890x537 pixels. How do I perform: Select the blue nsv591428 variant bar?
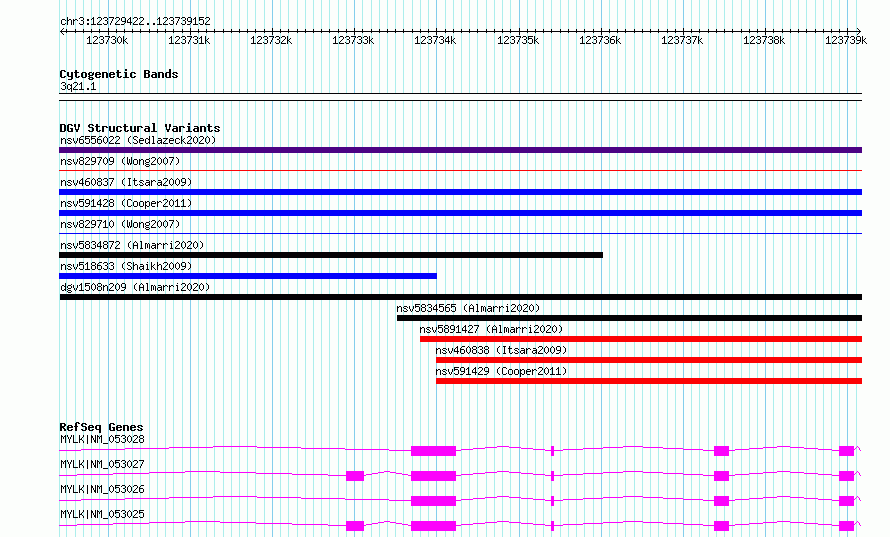[x=460, y=213]
